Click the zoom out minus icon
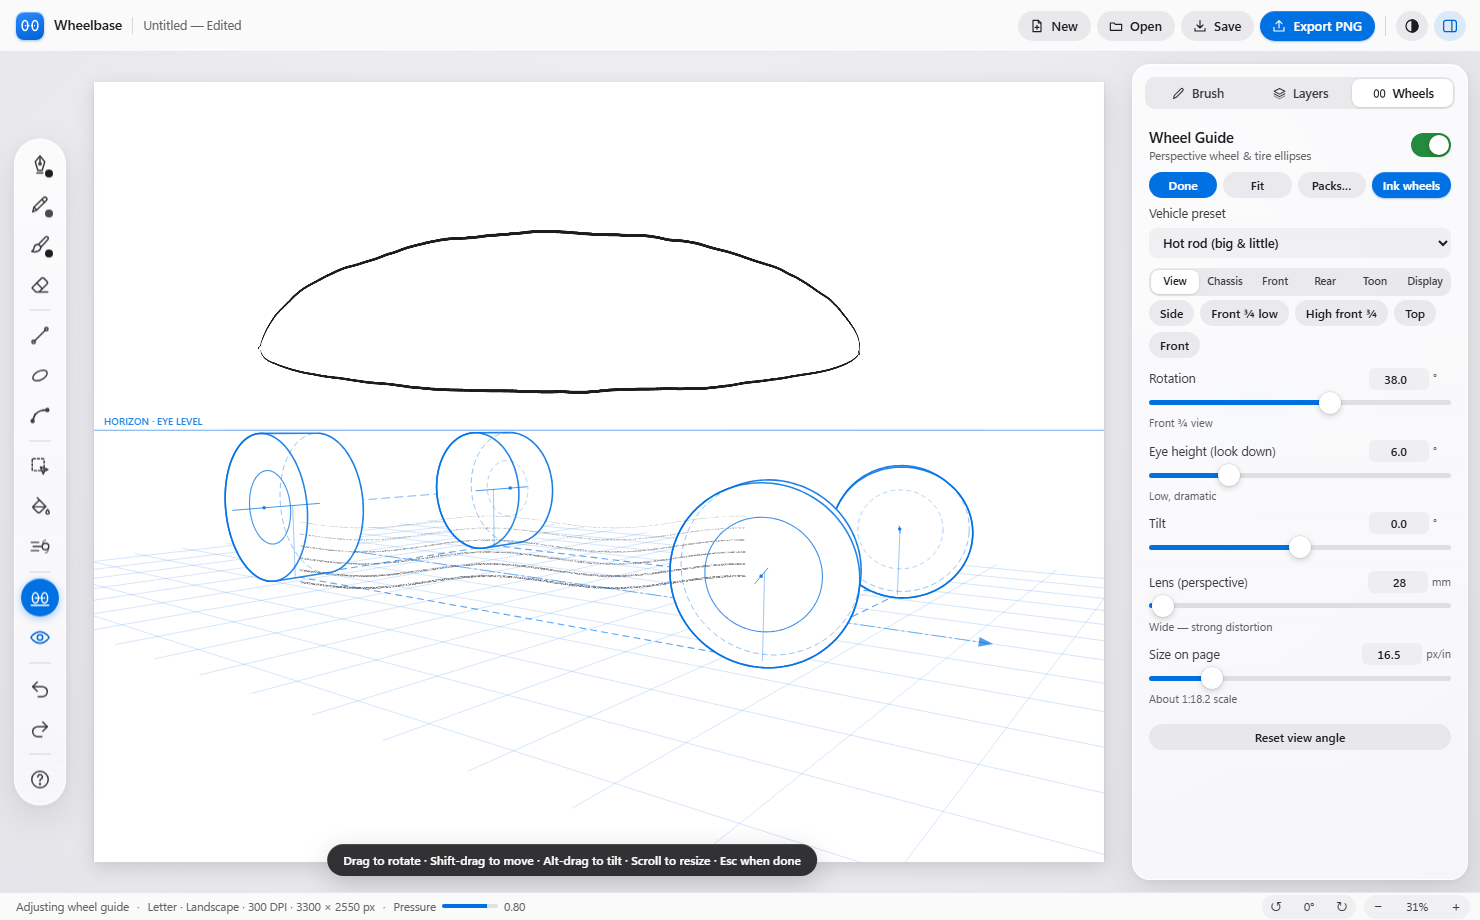This screenshot has height=920, width=1480. 1378,907
